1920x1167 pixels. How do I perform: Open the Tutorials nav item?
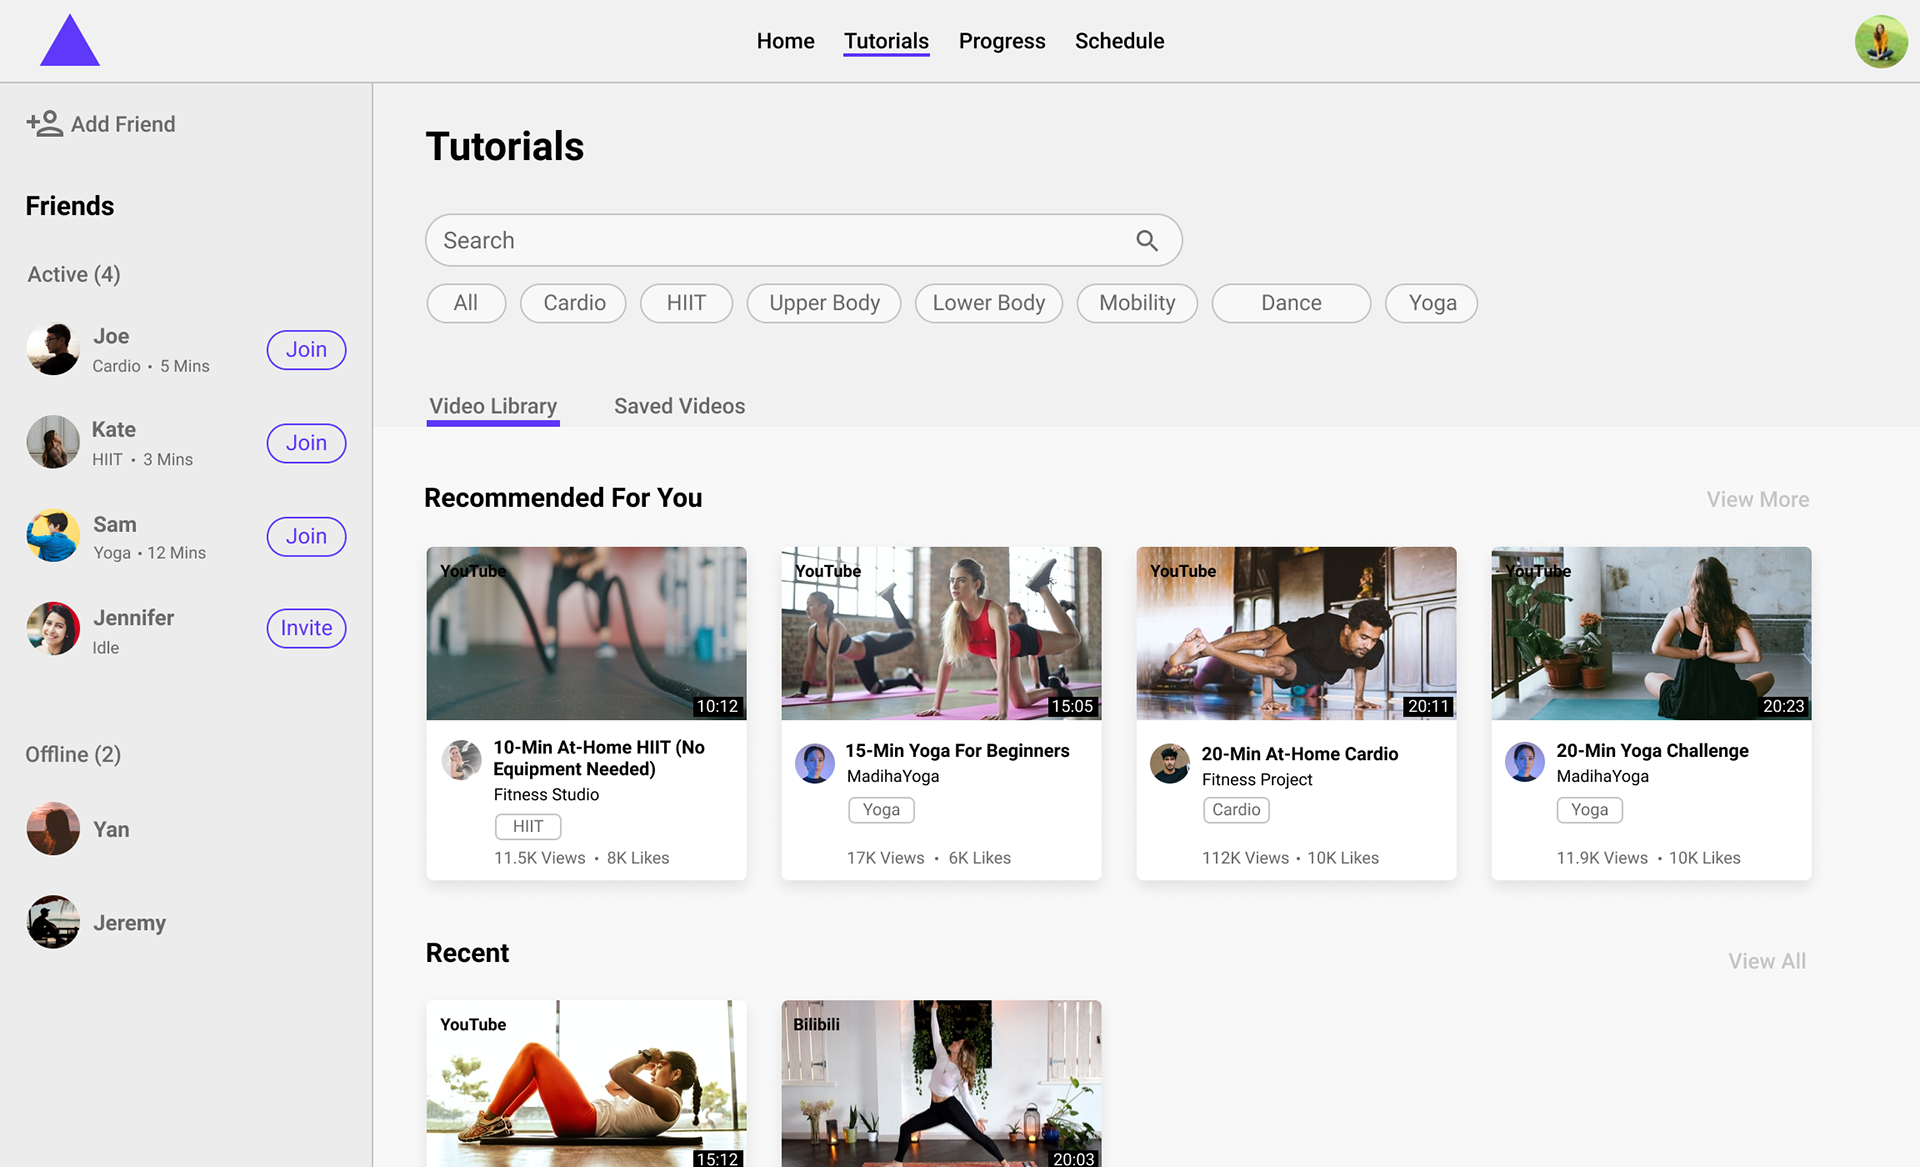click(886, 41)
